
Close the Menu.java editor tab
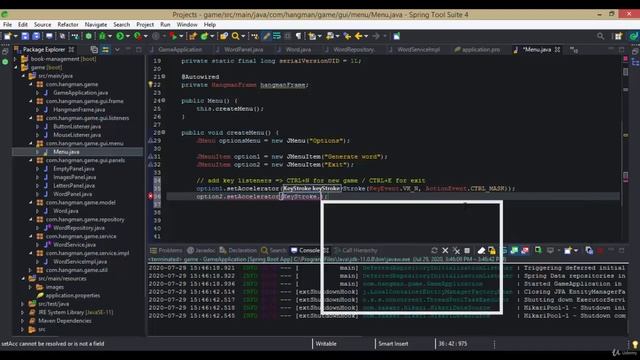click(x=557, y=49)
